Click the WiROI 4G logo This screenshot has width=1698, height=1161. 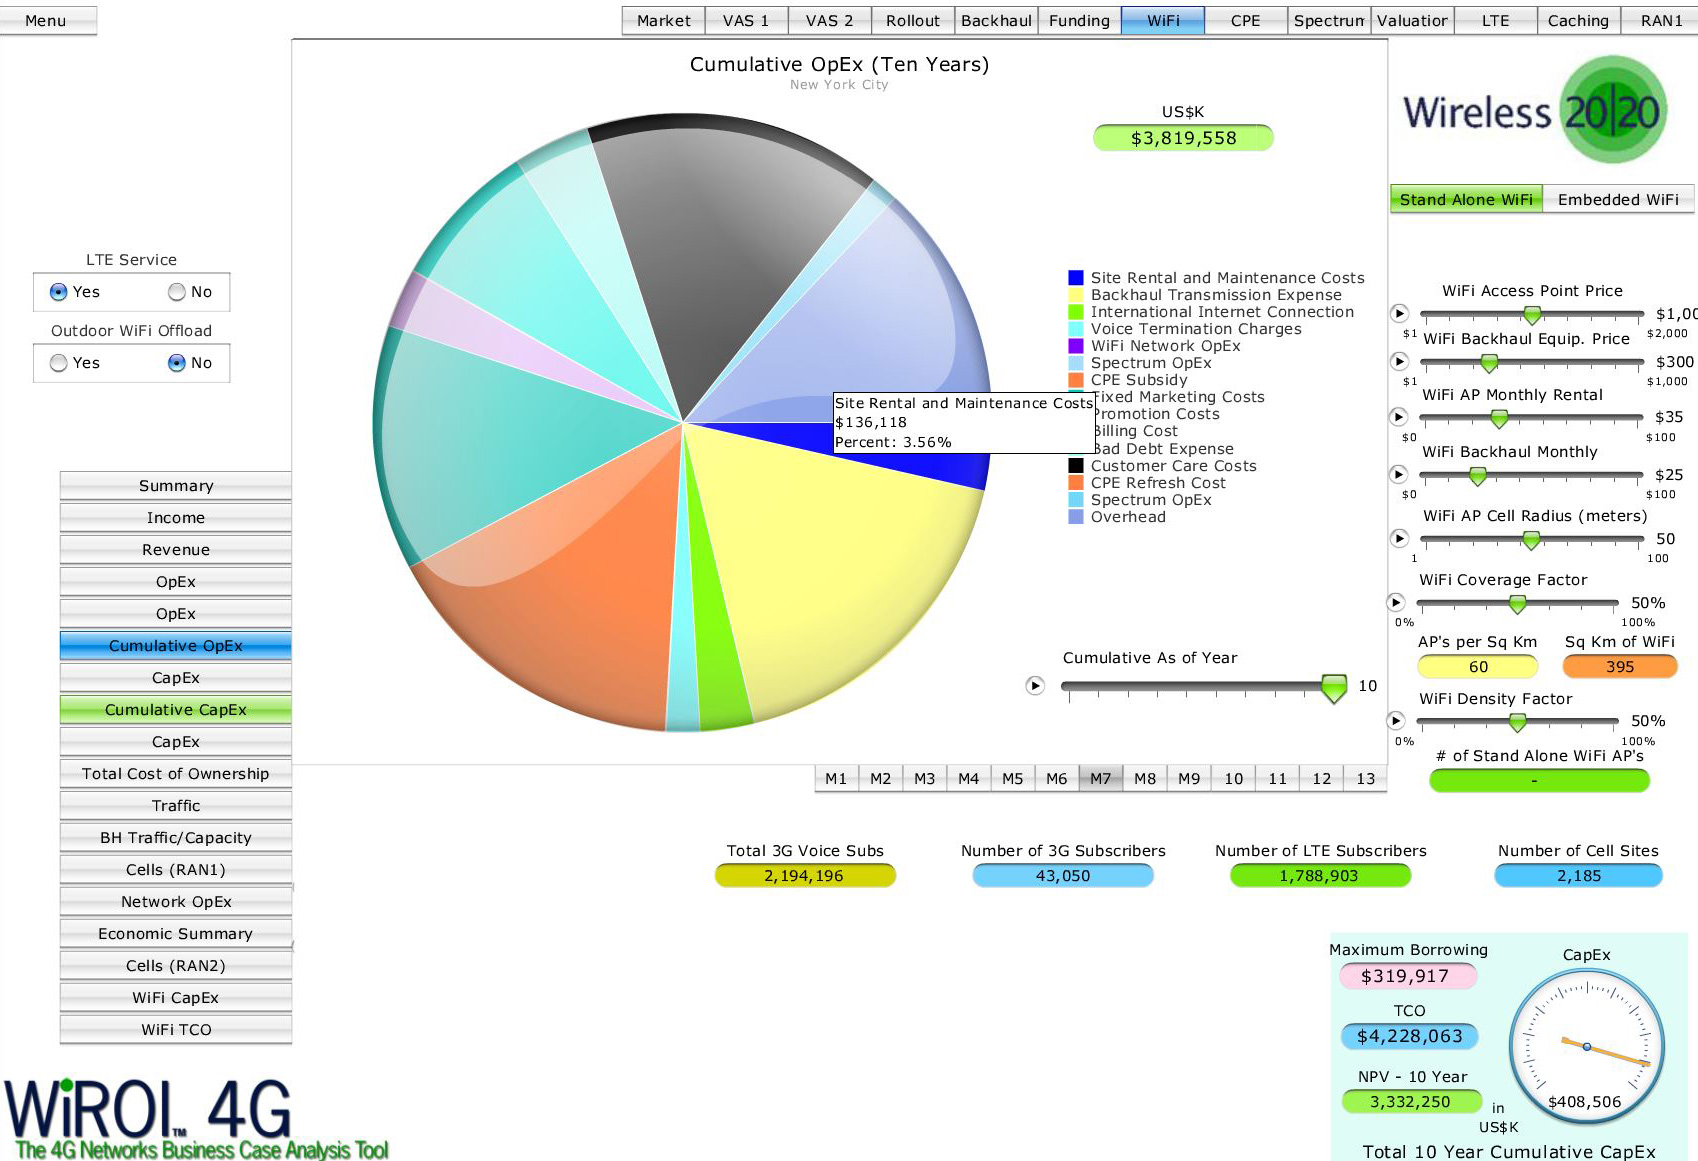pyautogui.click(x=195, y=1118)
